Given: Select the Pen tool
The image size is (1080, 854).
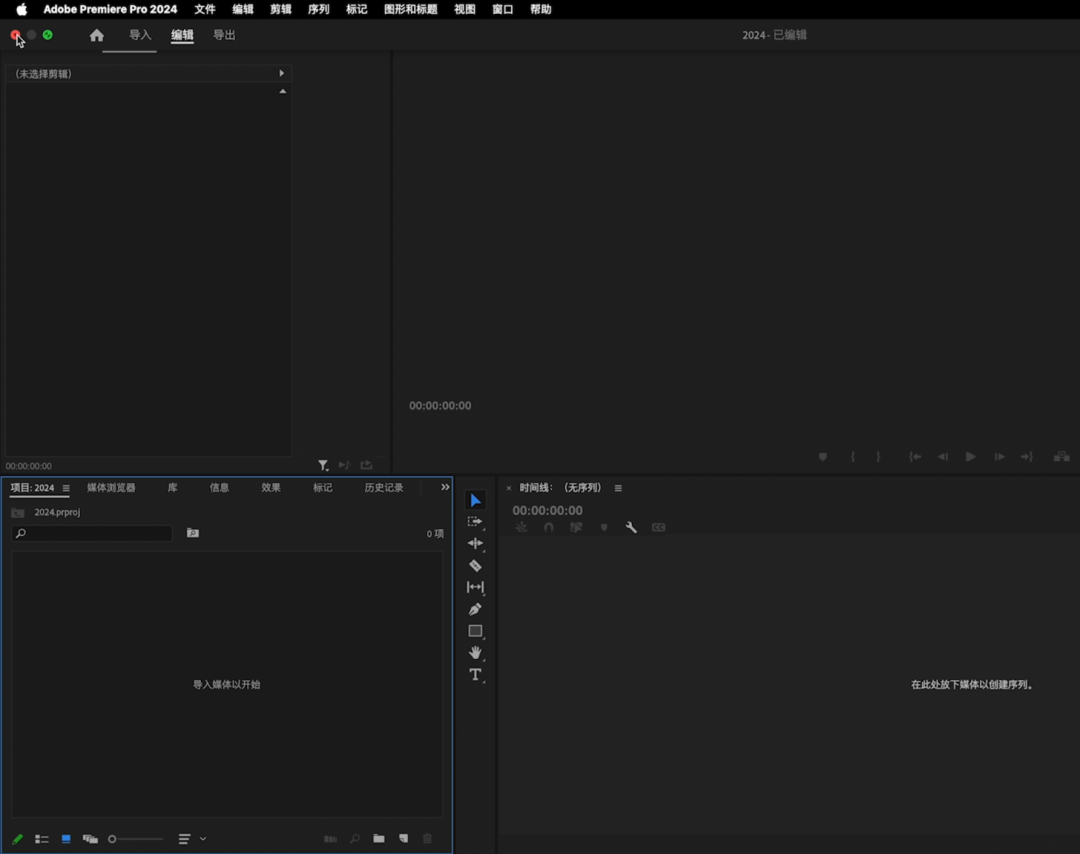Looking at the screenshot, I should click(x=475, y=609).
